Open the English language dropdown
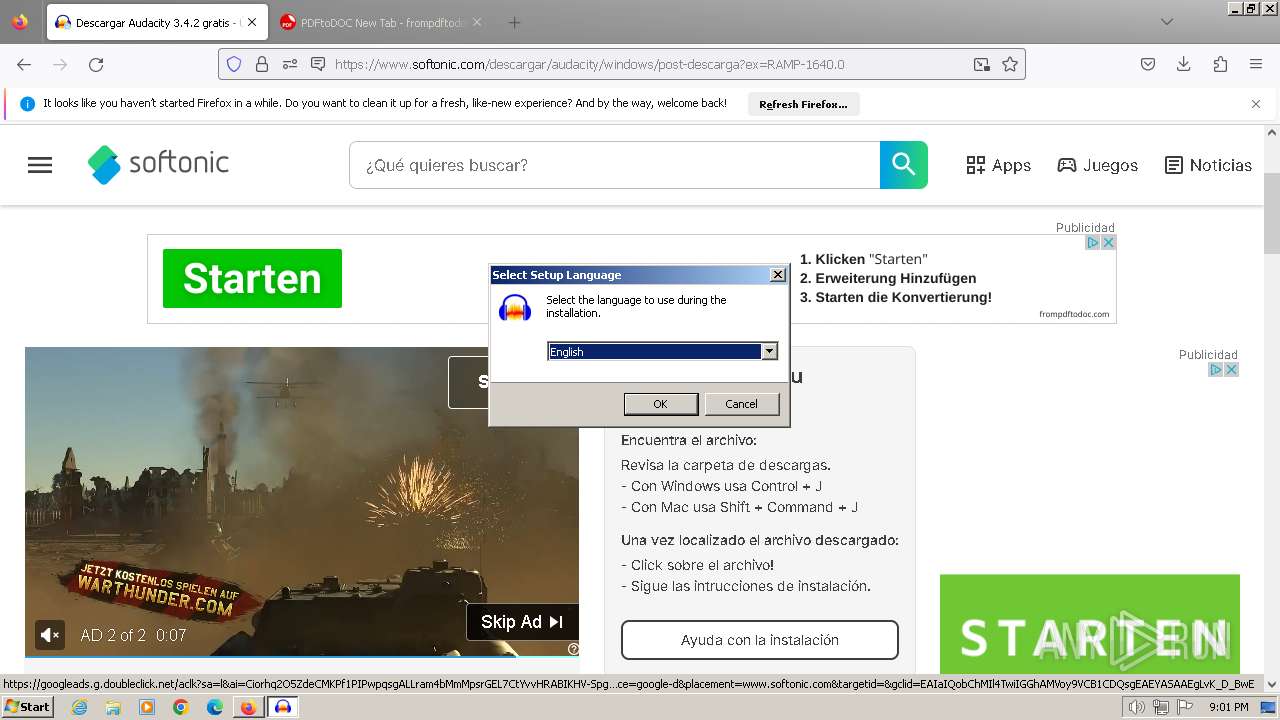Image resolution: width=1280 pixels, height=720 pixels. pyautogui.click(x=769, y=351)
